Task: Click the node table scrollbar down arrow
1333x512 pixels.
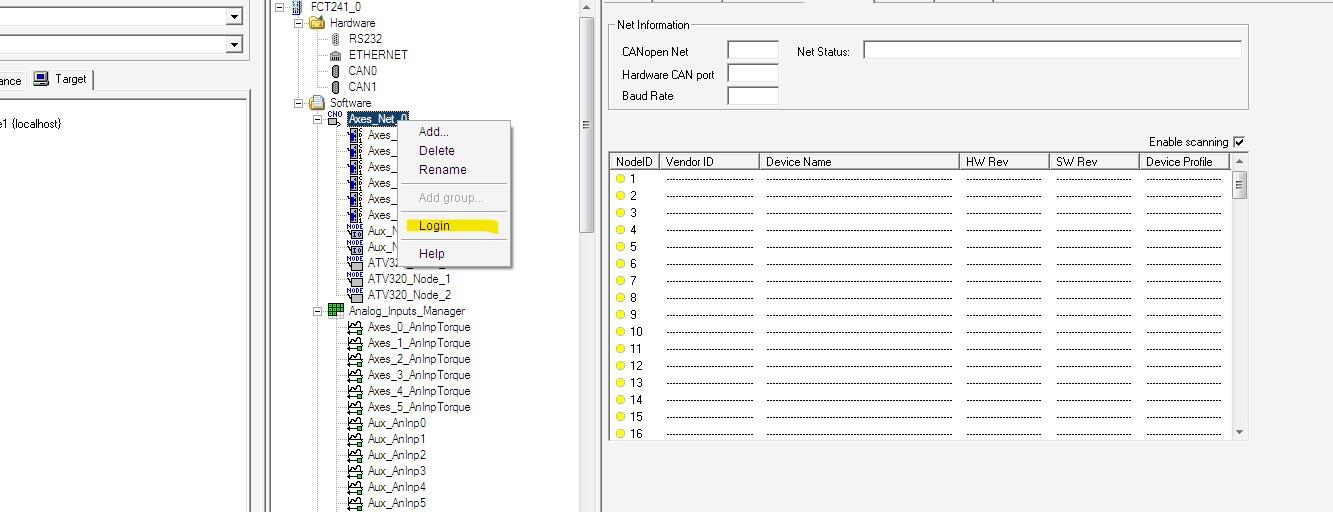Action: point(1240,432)
